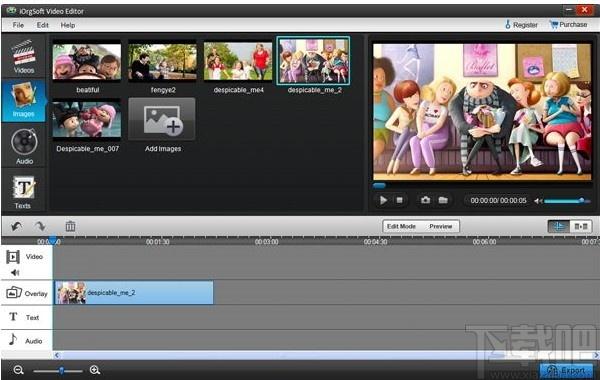Click the 00:01:30 ruler mark

tap(158, 242)
